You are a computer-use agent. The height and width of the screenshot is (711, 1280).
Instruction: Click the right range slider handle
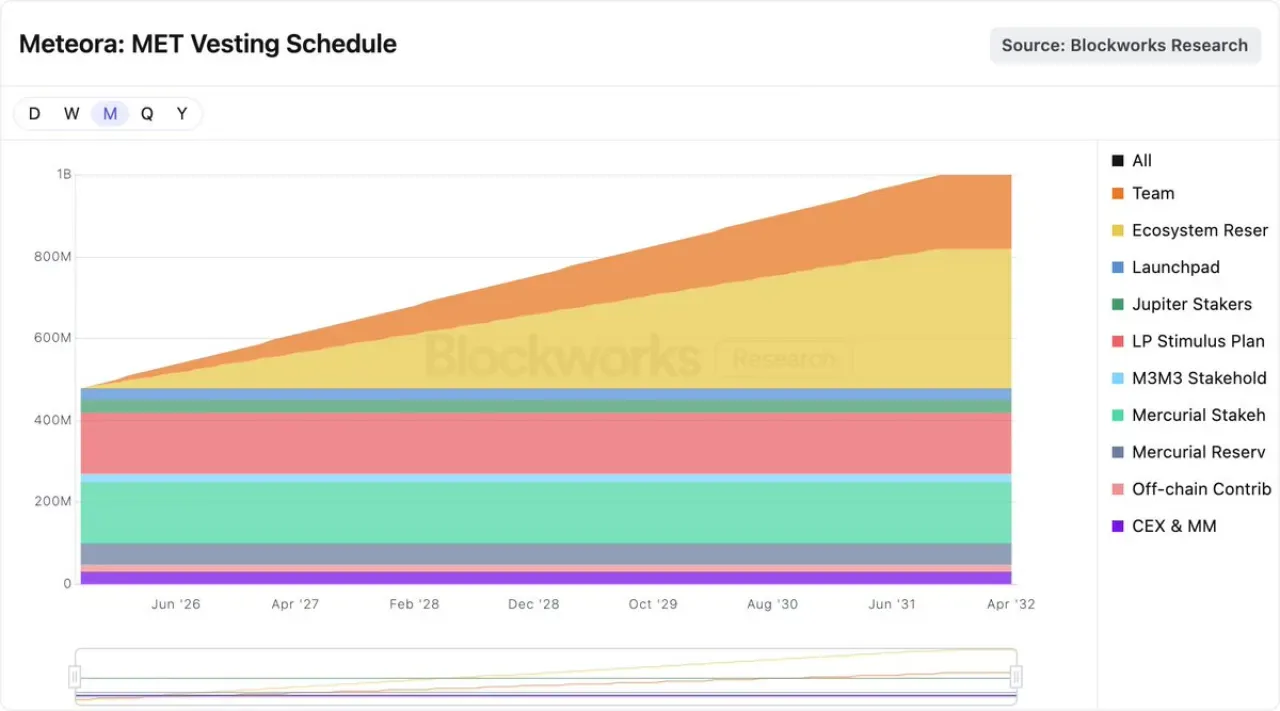[1016, 677]
